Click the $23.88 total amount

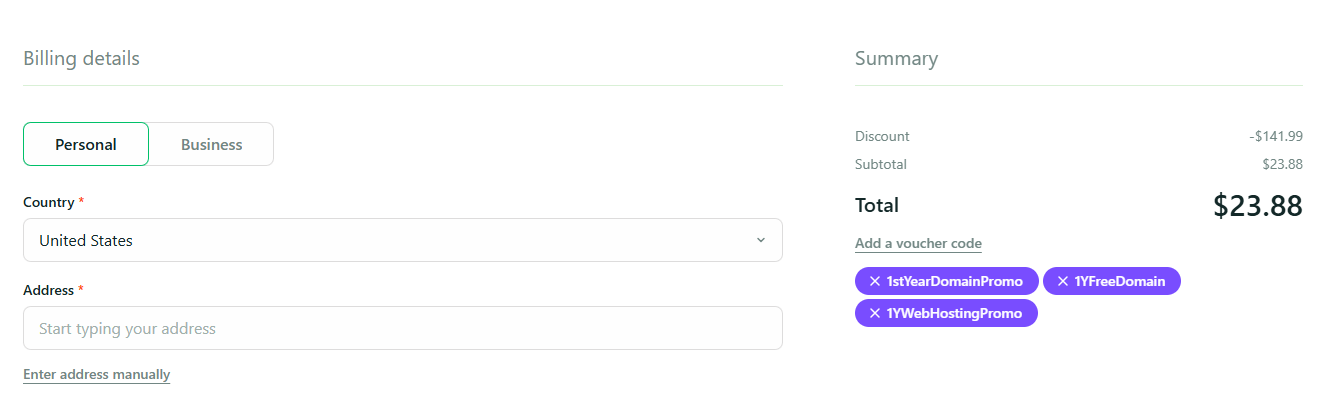[1257, 206]
